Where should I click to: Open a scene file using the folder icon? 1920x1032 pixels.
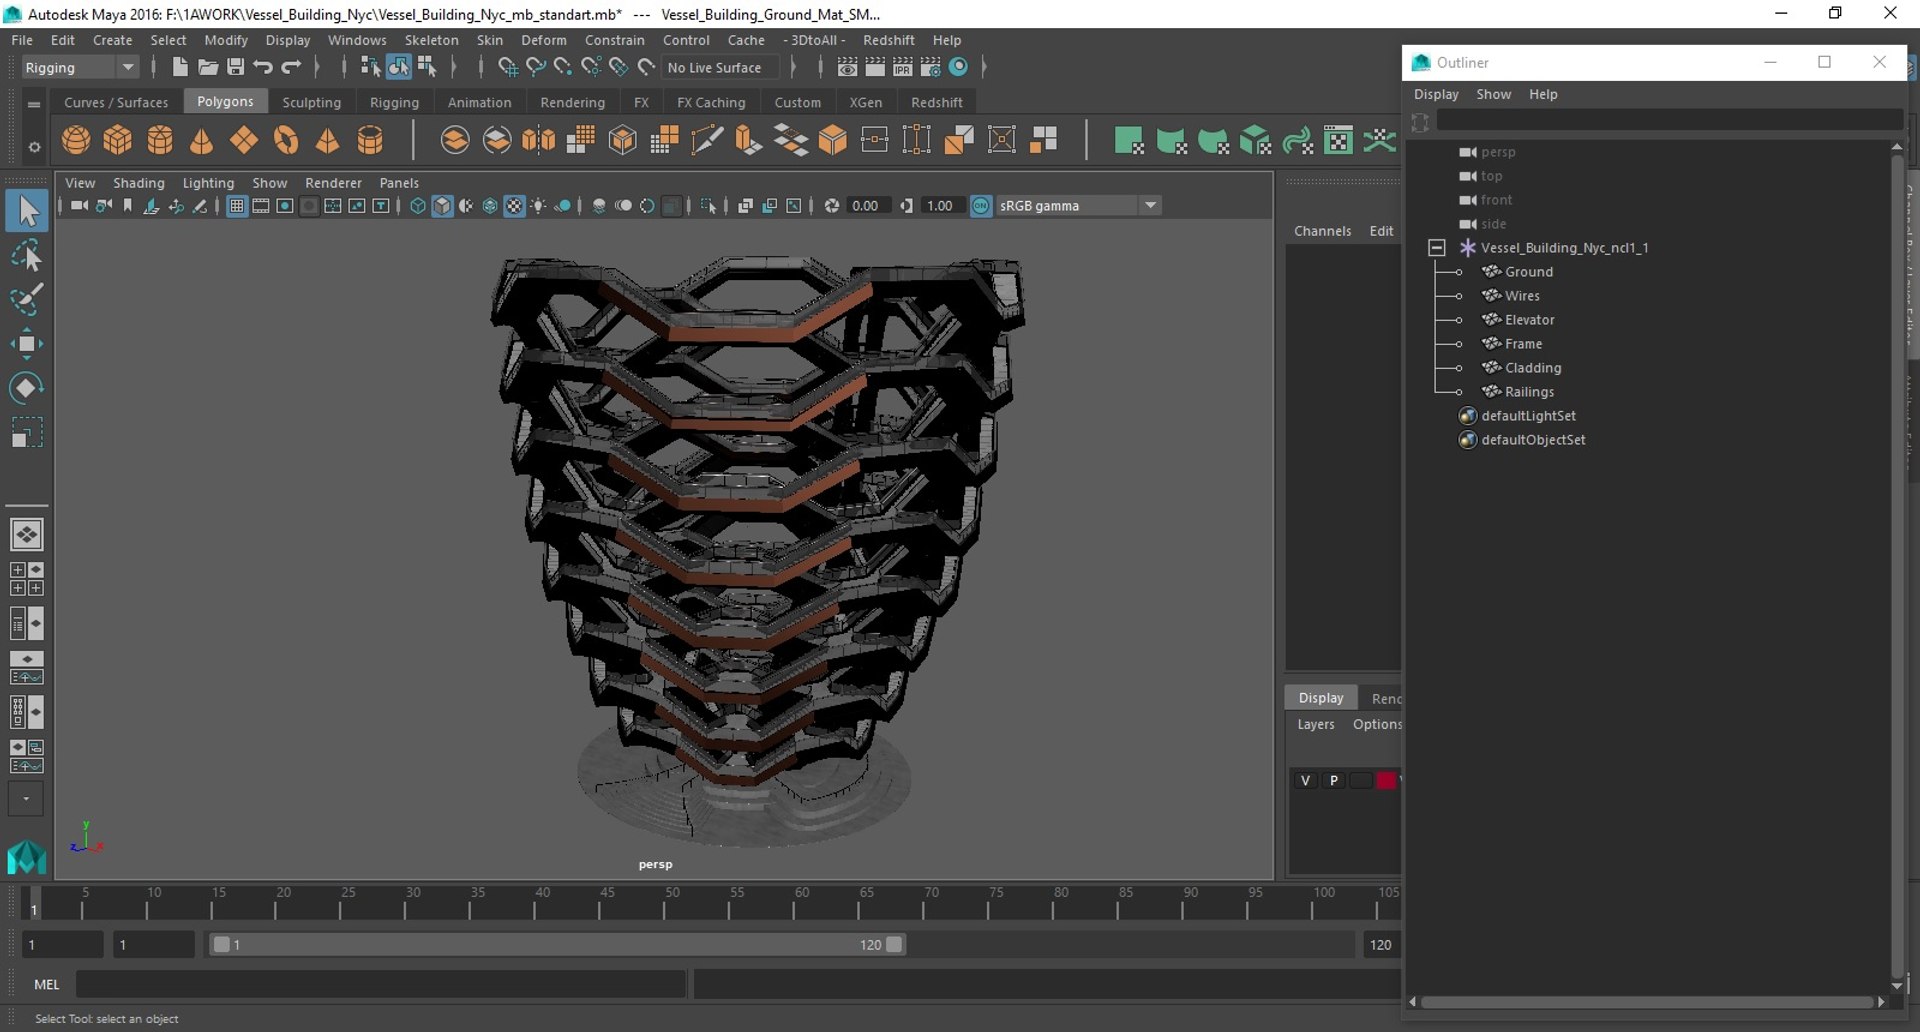208,67
